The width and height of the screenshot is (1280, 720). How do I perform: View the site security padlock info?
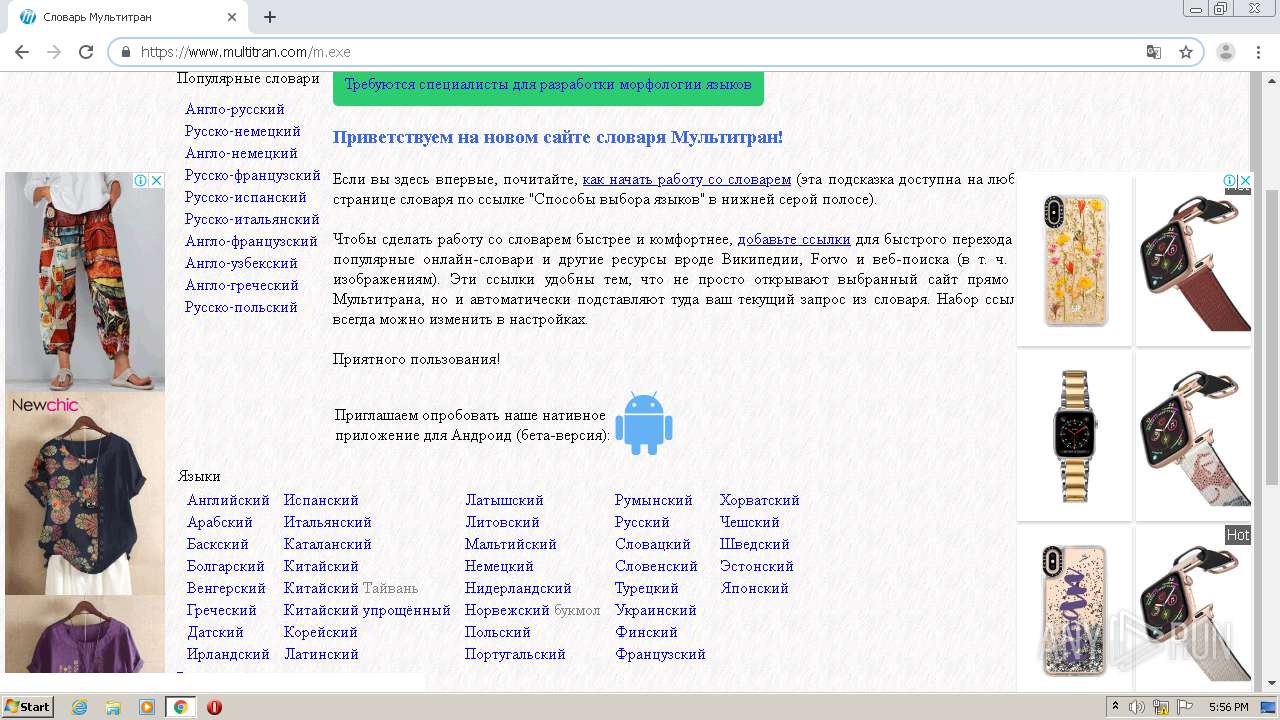tap(126, 52)
